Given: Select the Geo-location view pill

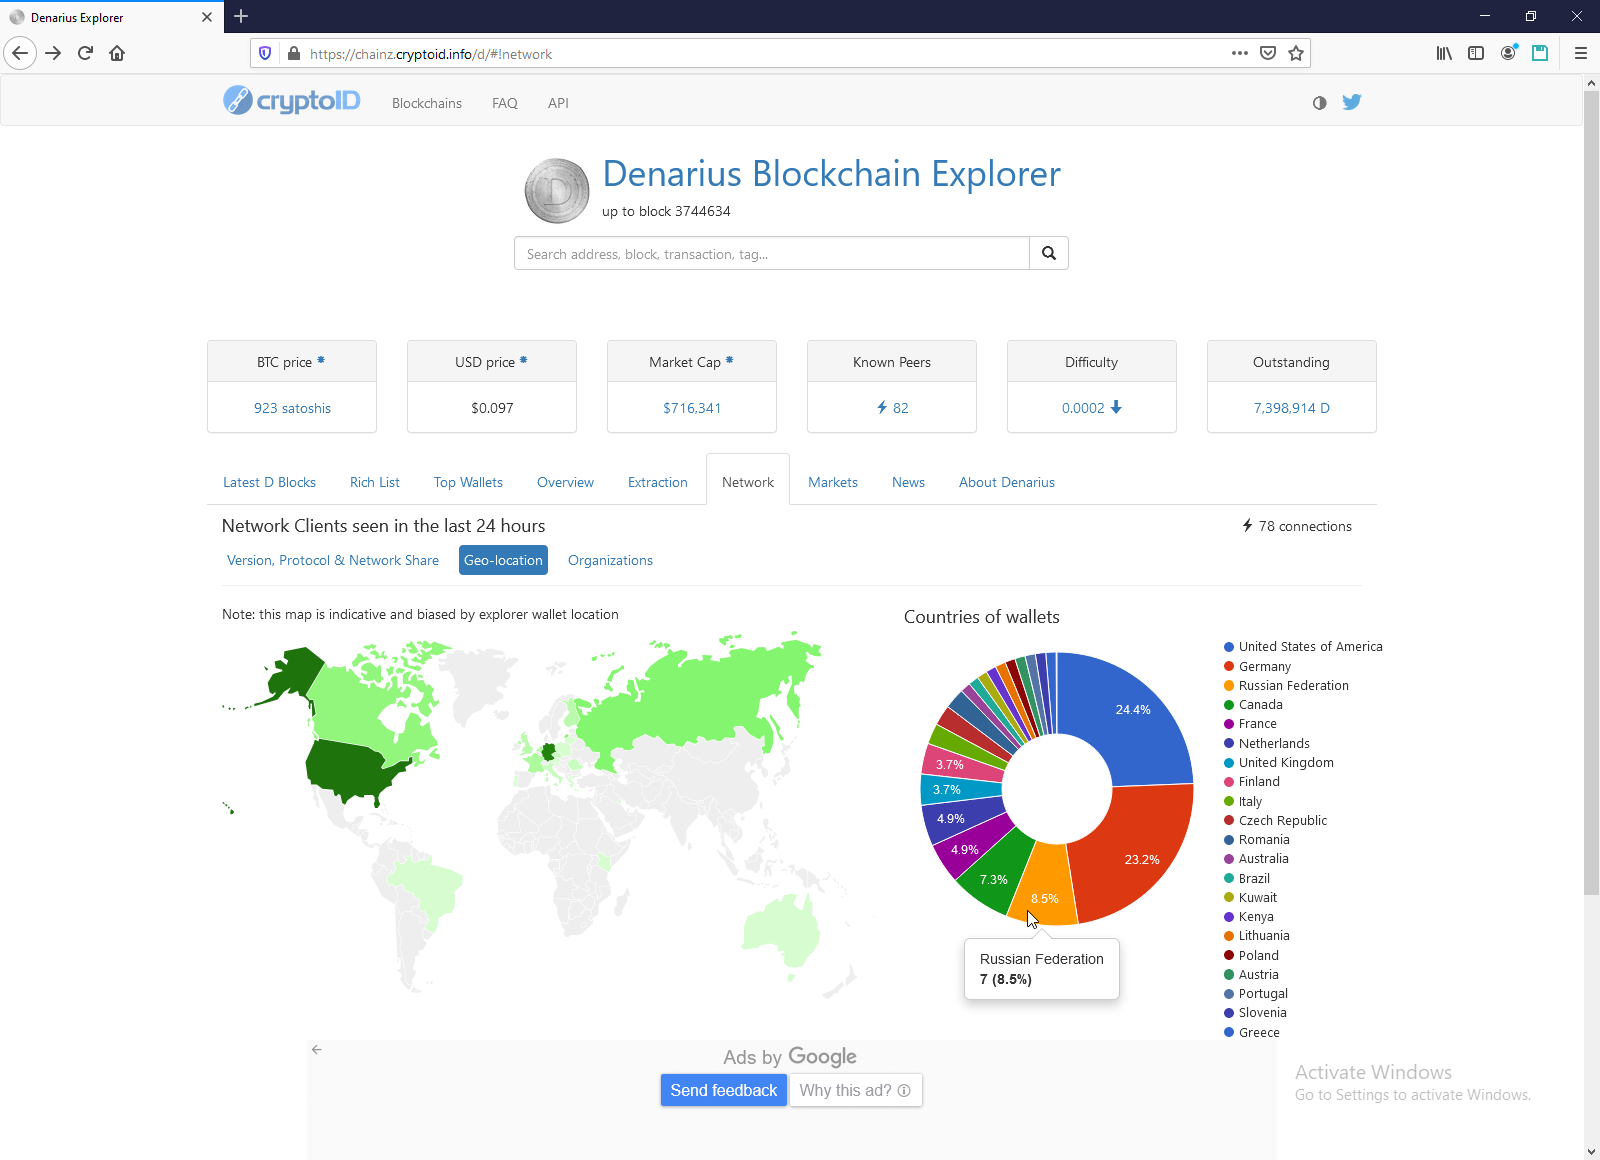Looking at the screenshot, I should pyautogui.click(x=503, y=560).
